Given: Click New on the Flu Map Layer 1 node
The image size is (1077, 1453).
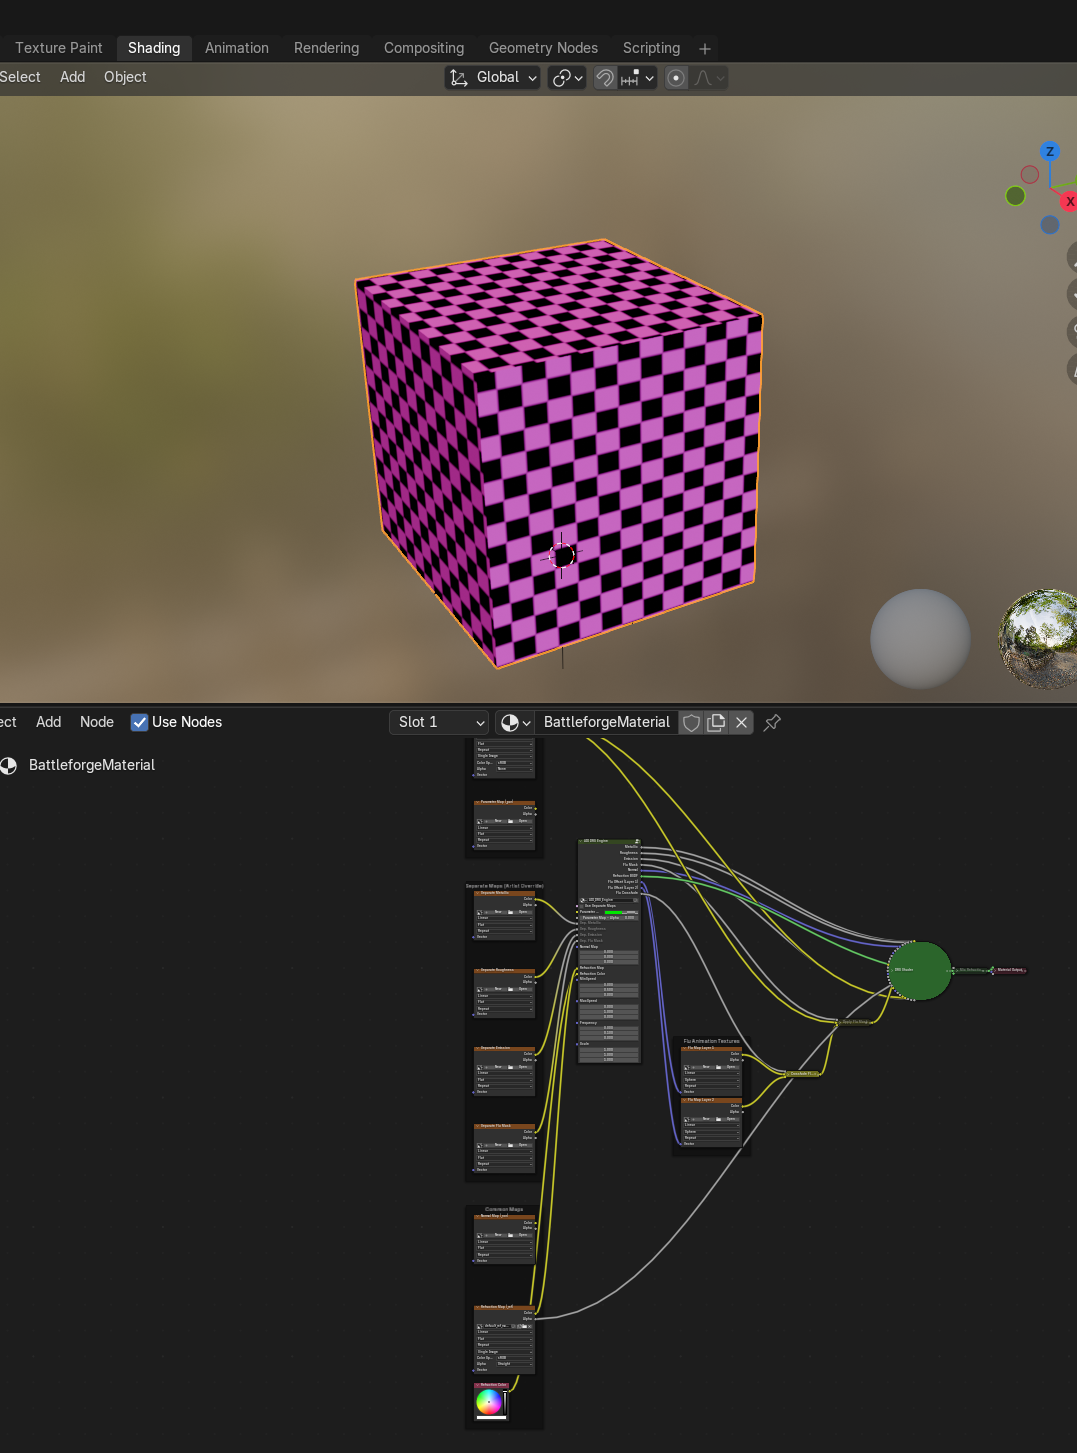Looking at the screenshot, I should coord(706,1067).
